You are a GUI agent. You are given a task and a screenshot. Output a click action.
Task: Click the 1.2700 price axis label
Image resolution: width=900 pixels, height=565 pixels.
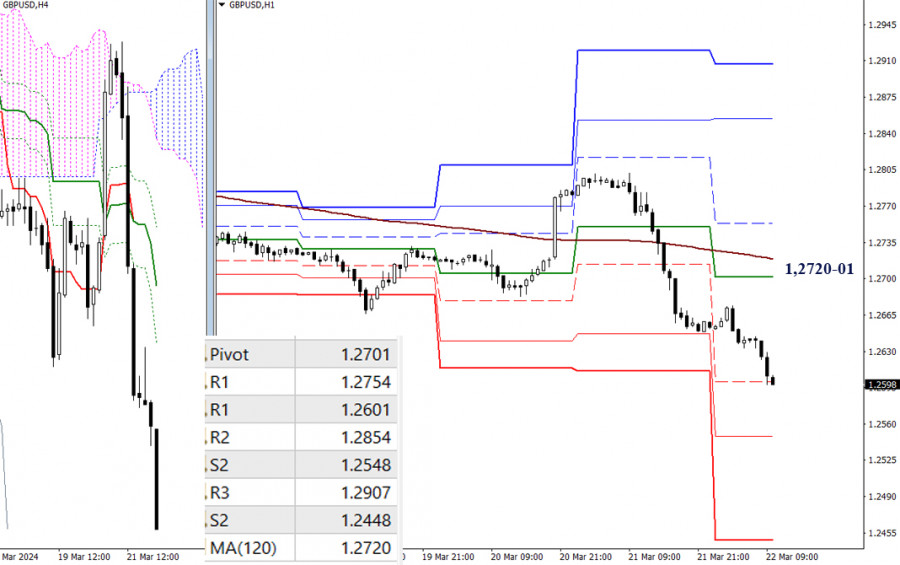pyautogui.click(x=883, y=279)
